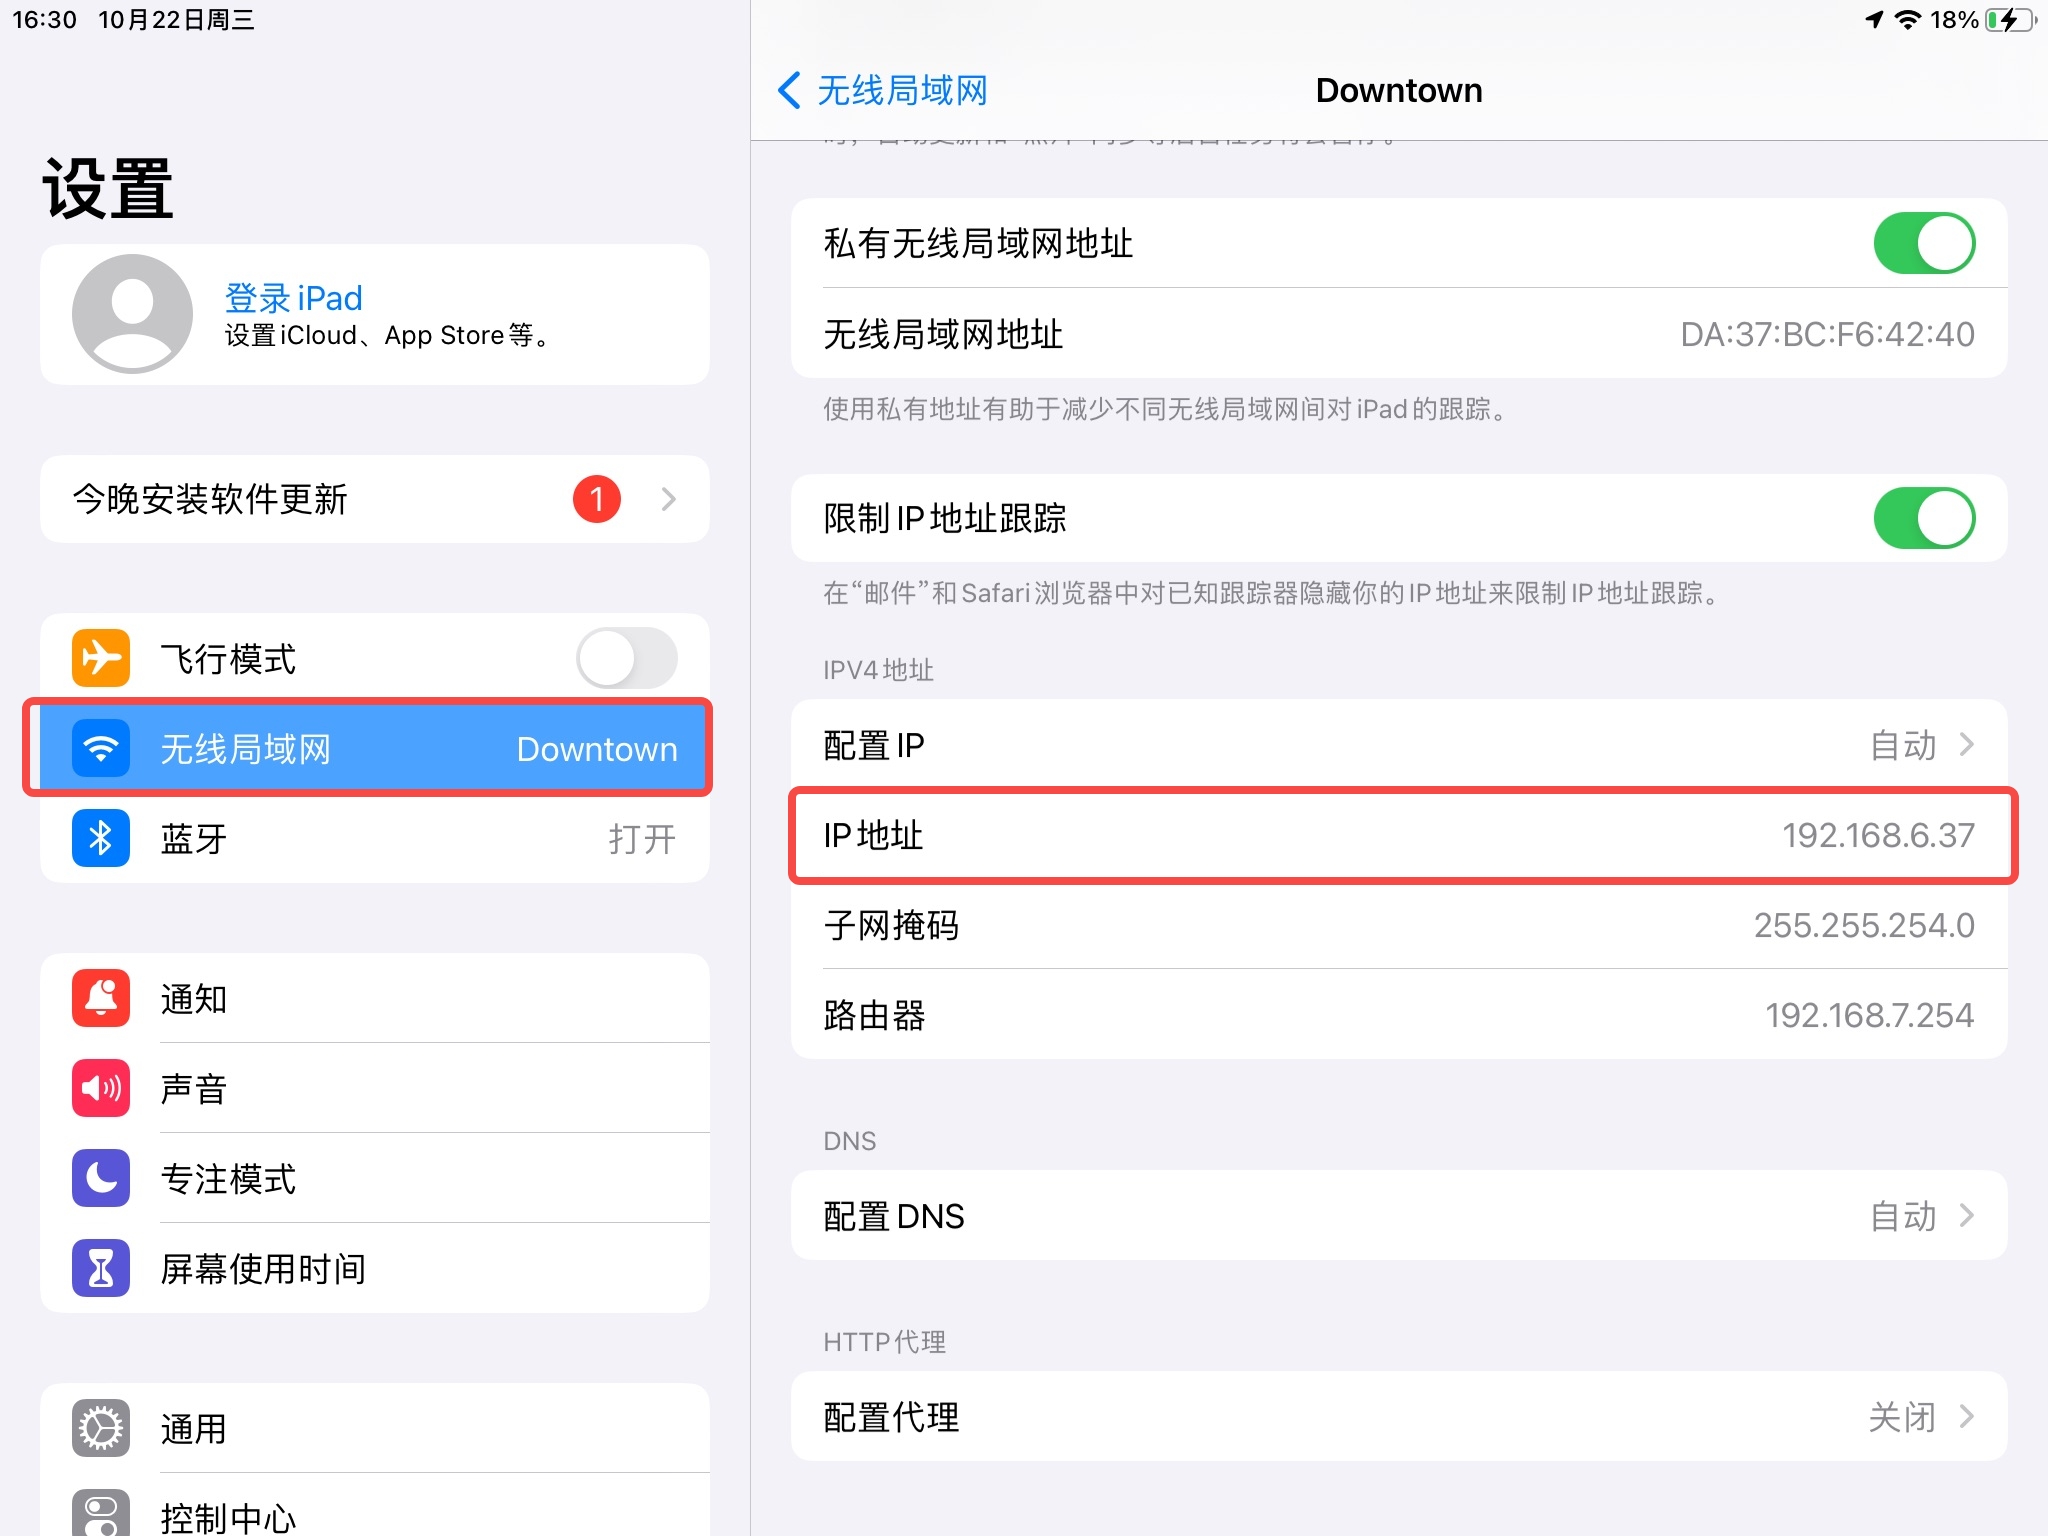Turn off Limit IP Address Tracking
Image resolution: width=2048 pixels, height=1536 pixels.
pyautogui.click(x=1923, y=518)
